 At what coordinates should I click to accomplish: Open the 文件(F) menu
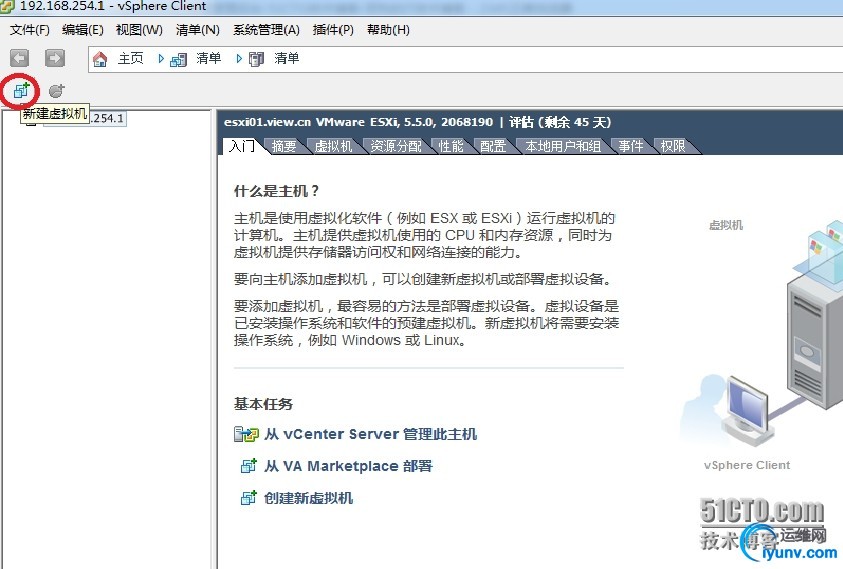[x=30, y=30]
